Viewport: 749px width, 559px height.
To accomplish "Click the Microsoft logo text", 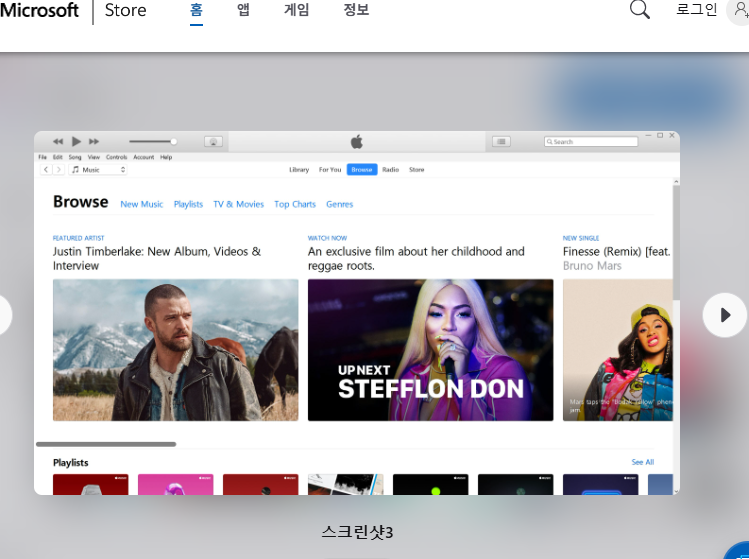I will [39, 10].
